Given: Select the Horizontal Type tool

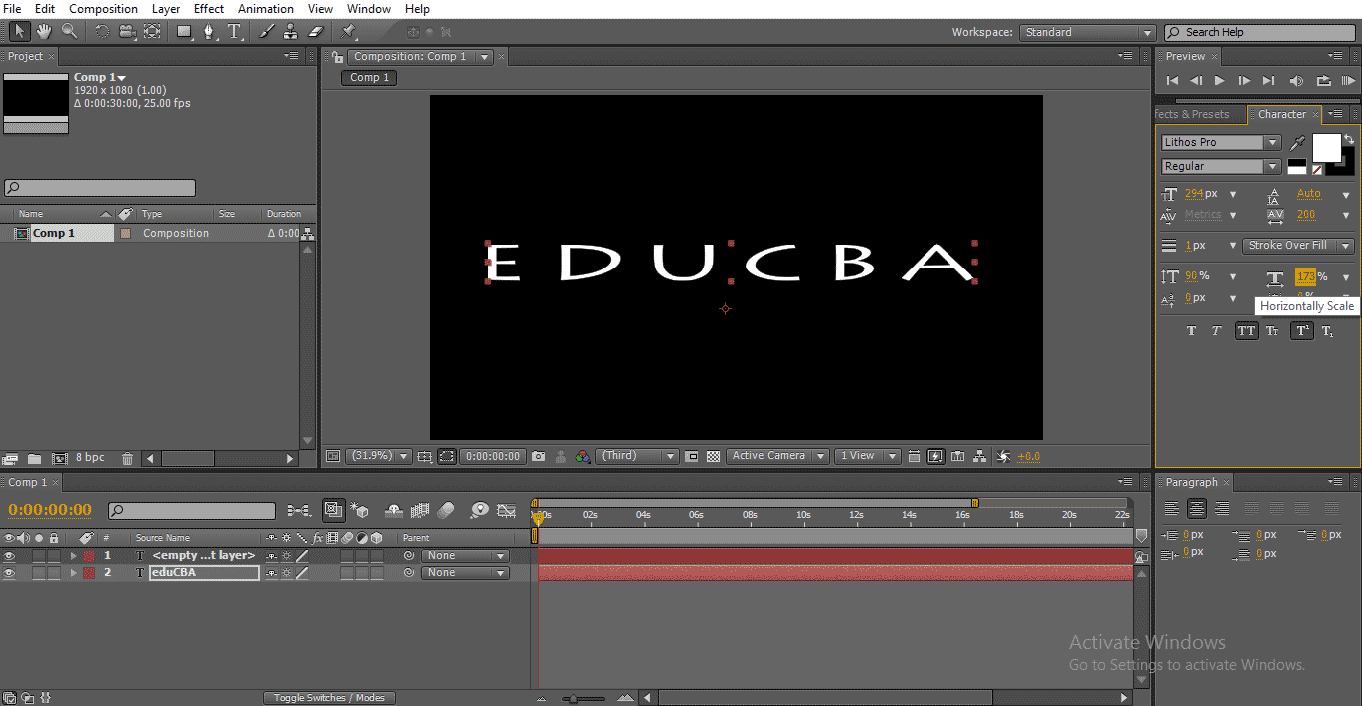Looking at the screenshot, I should [235, 32].
